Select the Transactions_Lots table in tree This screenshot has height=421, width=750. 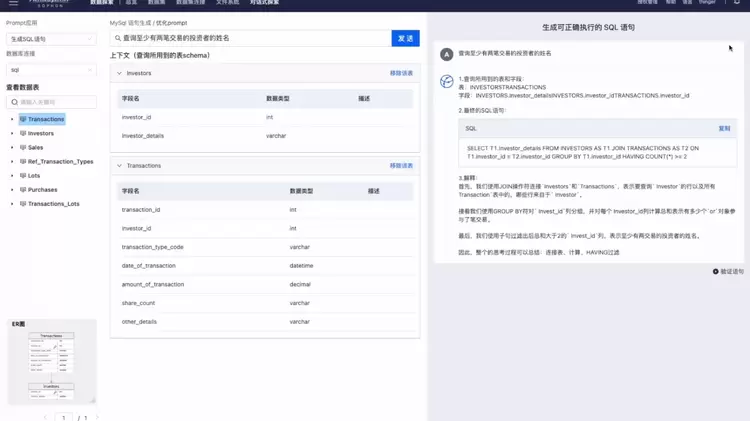(x=53, y=204)
